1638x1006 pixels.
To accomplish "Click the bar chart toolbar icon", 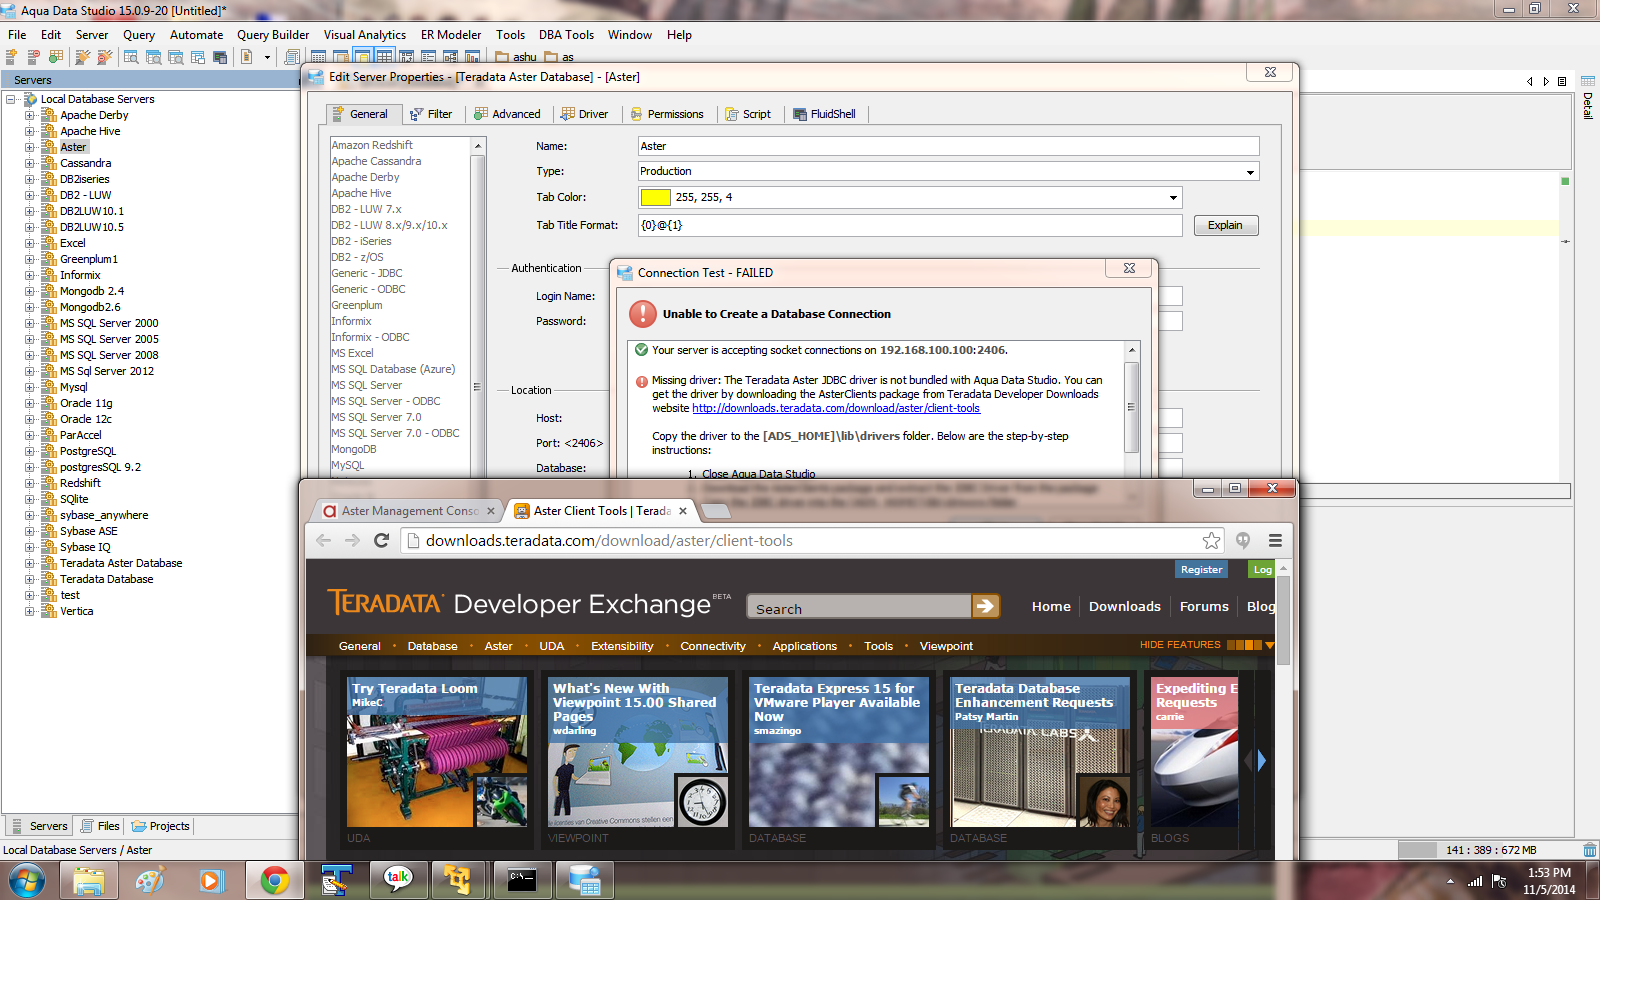I will click(472, 57).
